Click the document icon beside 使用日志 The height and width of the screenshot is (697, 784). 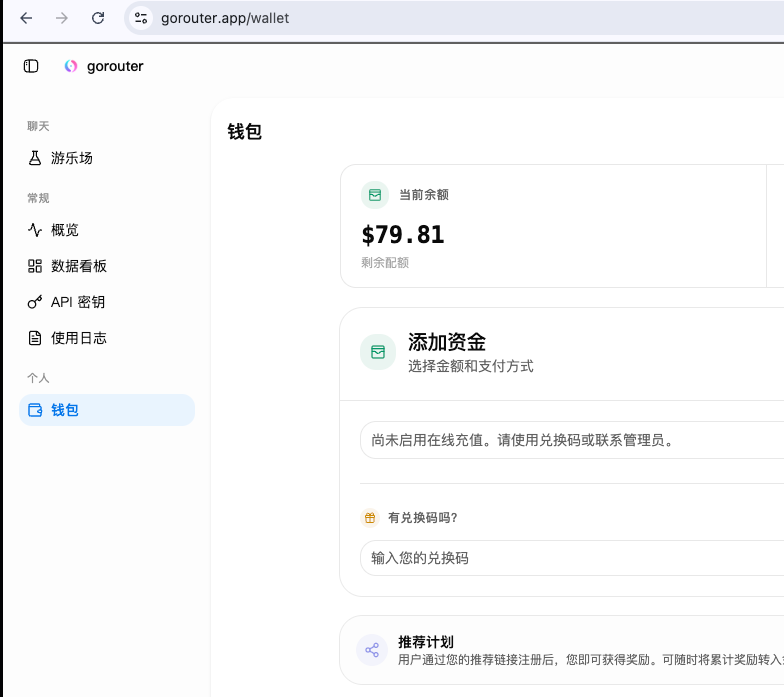(34, 338)
